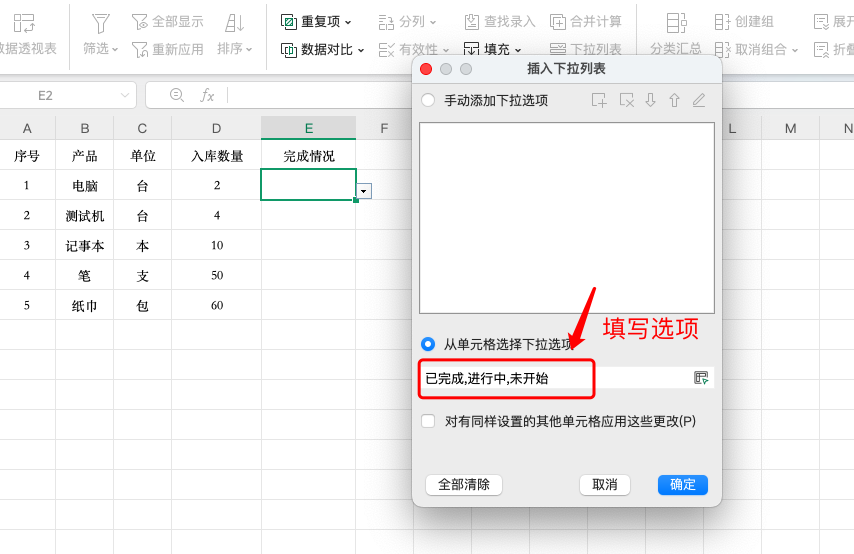Viewport: 854px width, 554px height.
Task: Click the options text field 已完成,进行中,未开始
Action: (556, 378)
